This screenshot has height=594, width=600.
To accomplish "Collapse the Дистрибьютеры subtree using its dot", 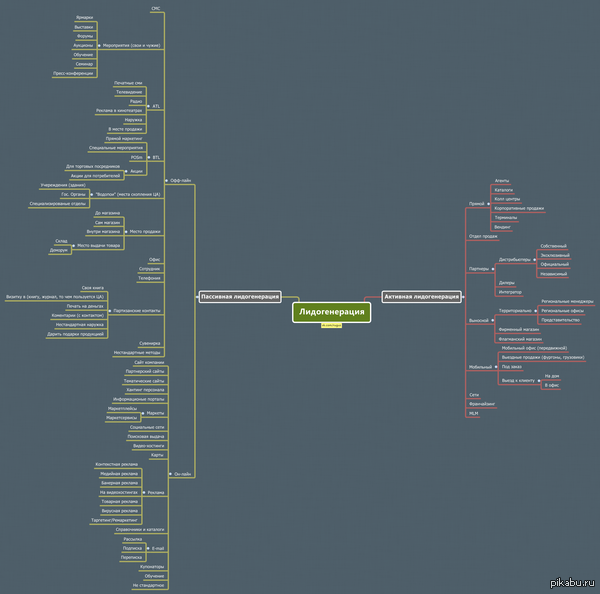I will 534,259.
